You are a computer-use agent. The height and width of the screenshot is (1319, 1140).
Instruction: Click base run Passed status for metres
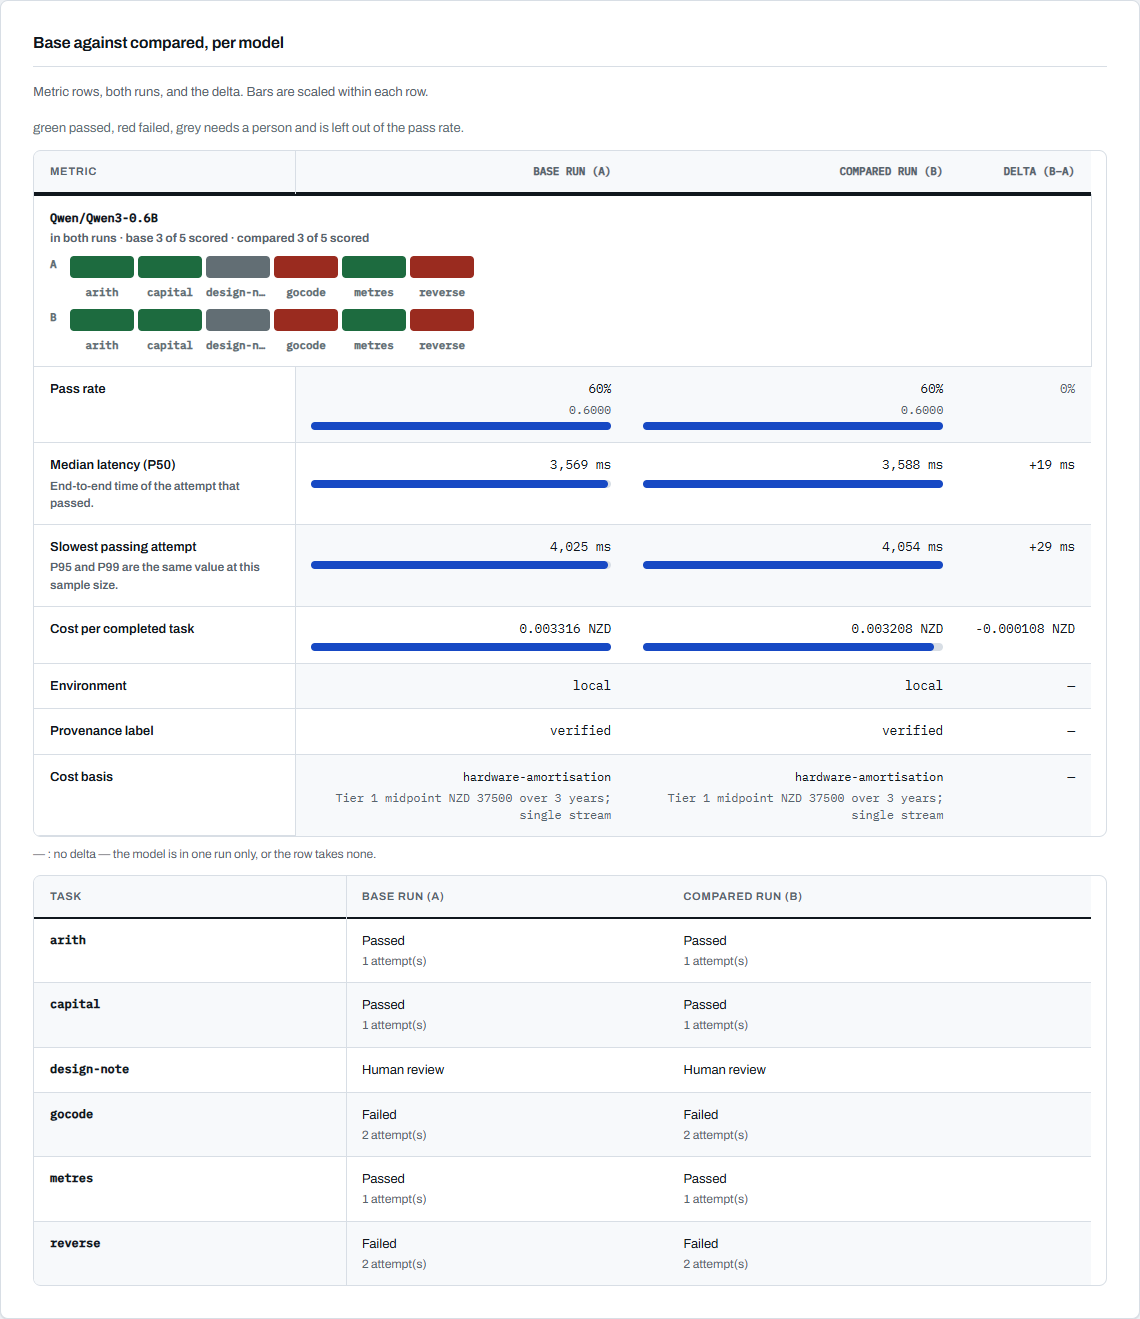(x=383, y=1179)
